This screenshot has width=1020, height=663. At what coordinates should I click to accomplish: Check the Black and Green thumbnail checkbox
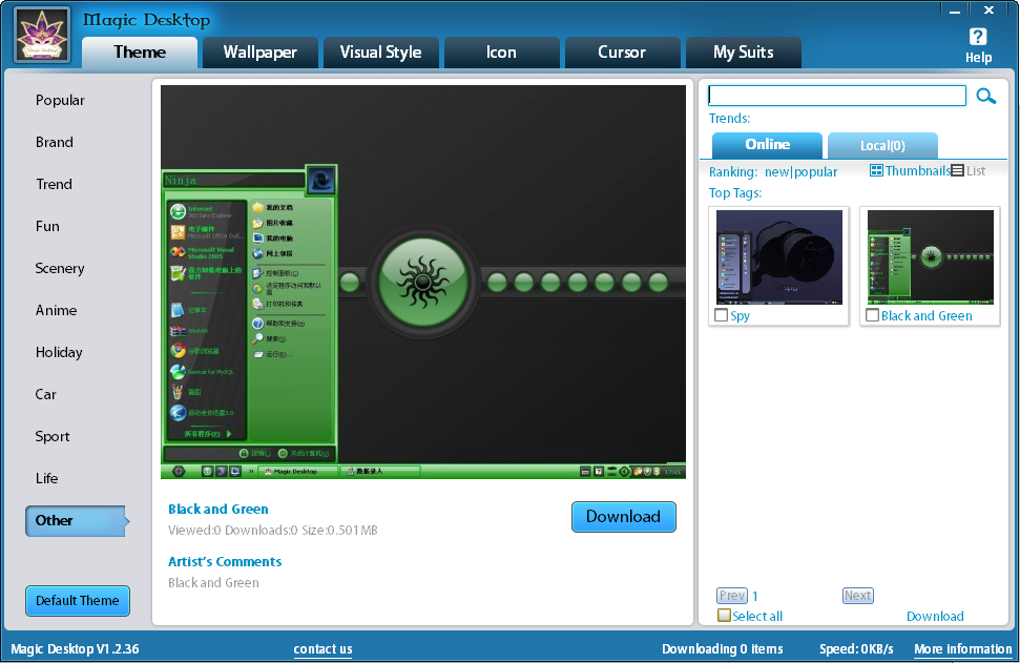point(872,316)
